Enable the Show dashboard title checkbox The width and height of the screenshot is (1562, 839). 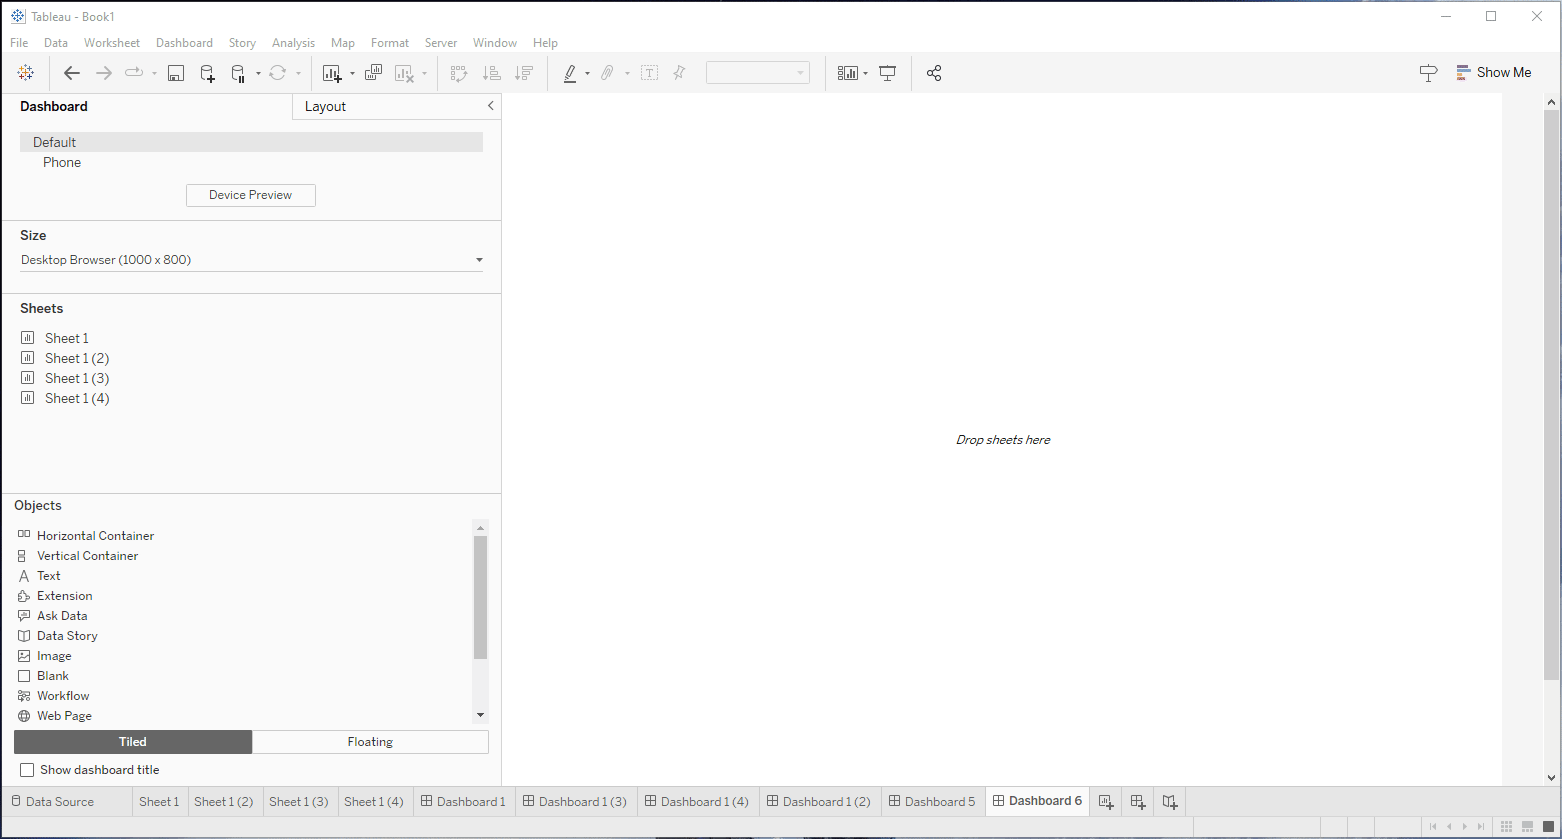click(27, 770)
